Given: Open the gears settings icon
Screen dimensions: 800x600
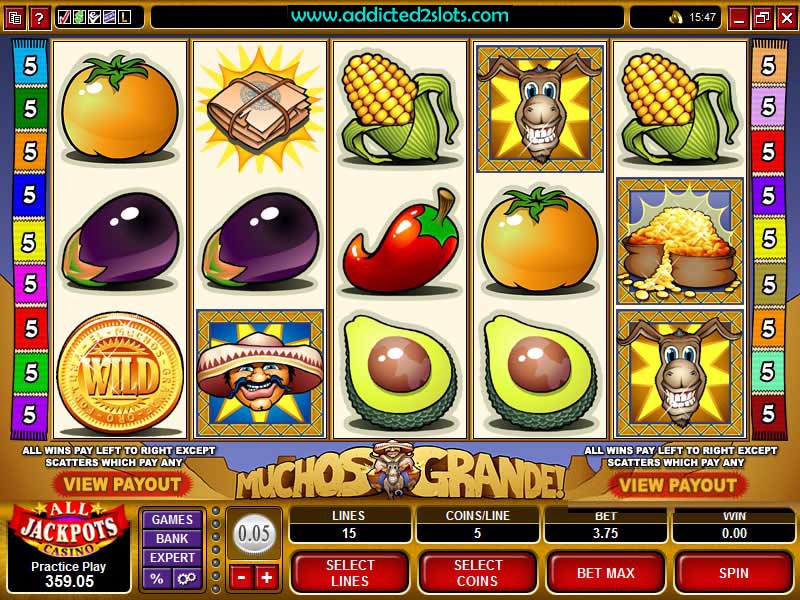Looking at the screenshot, I should pyautogui.click(x=186, y=579).
